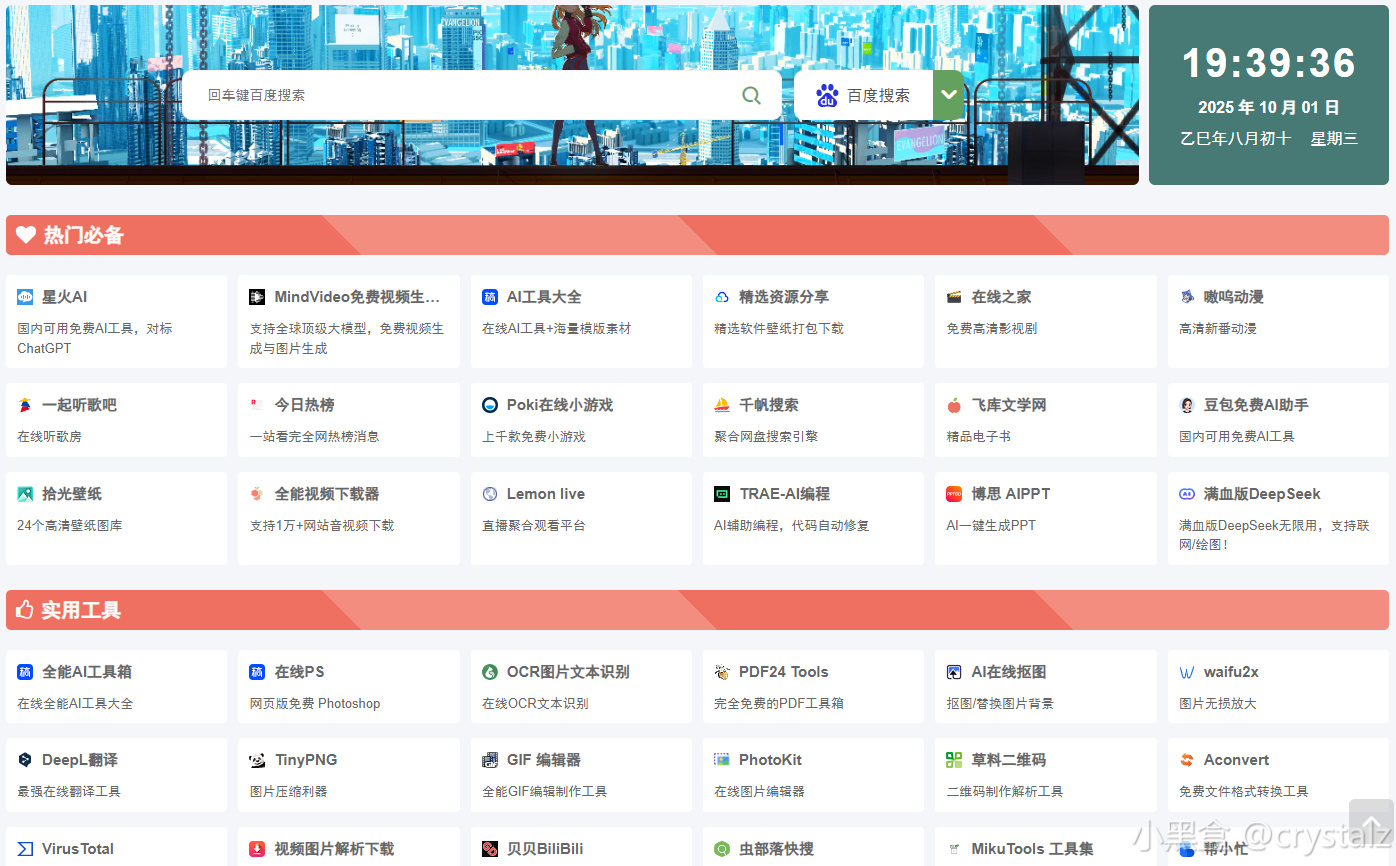Open the search engine dropdown arrow

[x=948, y=95]
